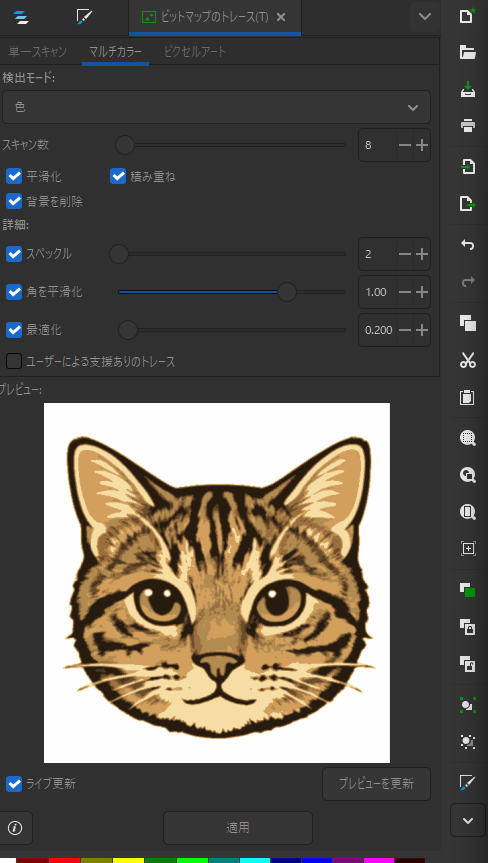Increase 最適化 value with plus
488x863 pixels.
(x=422, y=330)
